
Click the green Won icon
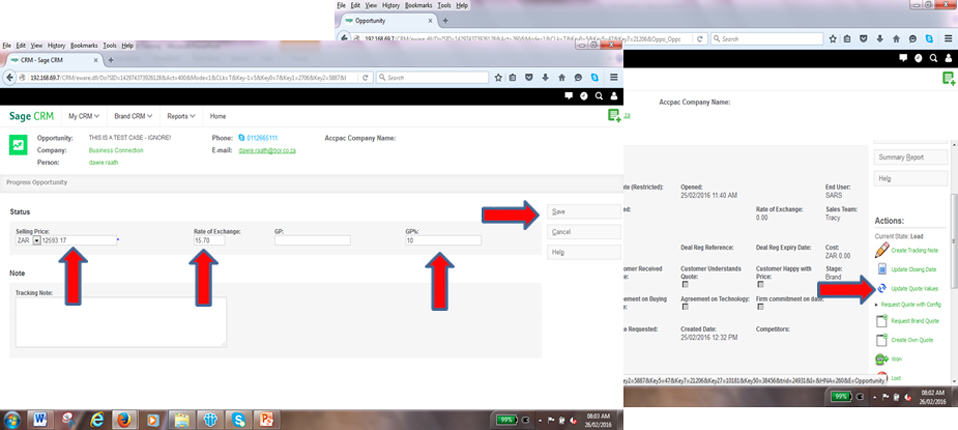tap(882, 359)
